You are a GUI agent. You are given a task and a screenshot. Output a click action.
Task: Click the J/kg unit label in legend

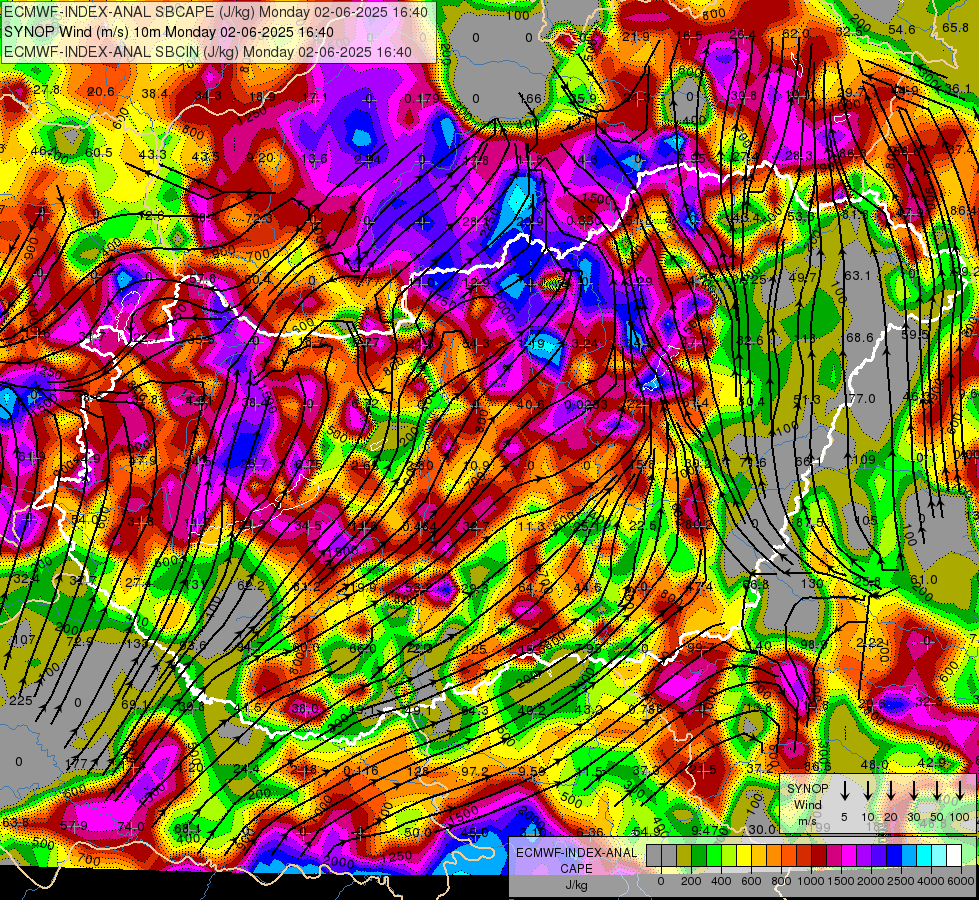[576, 885]
